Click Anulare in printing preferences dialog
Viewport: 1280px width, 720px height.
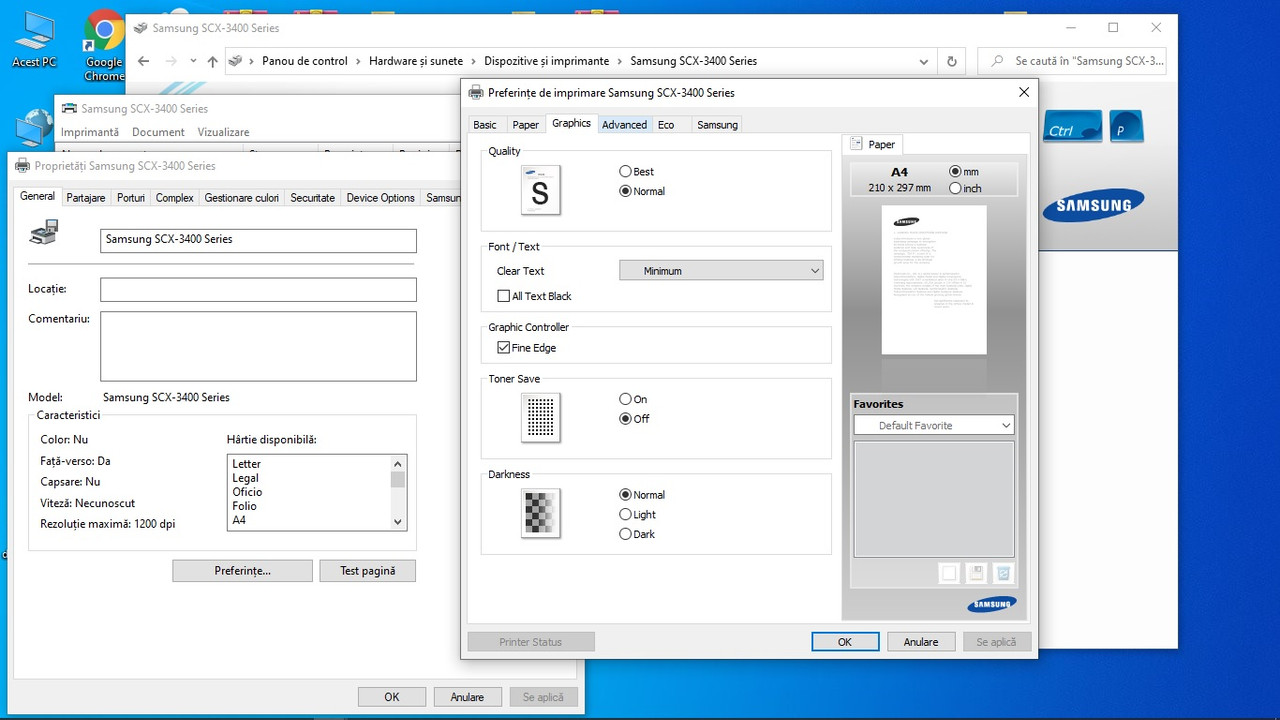(921, 642)
